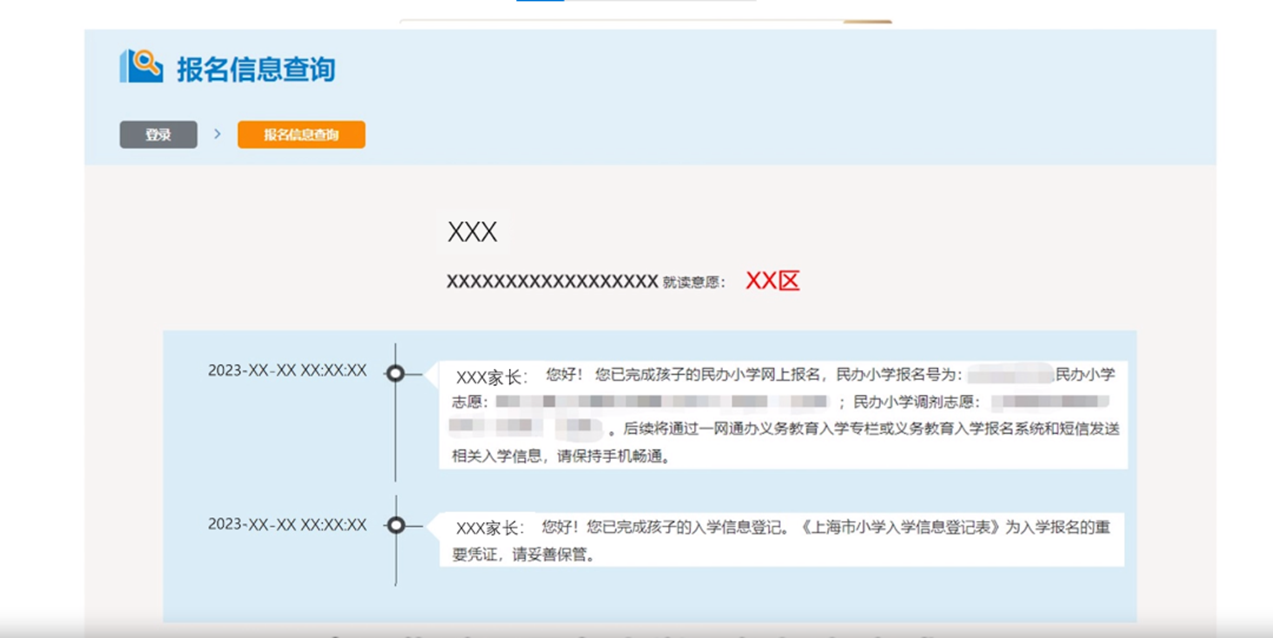Click the first 2023-XX-XX timestamp
Screen dimensions: 1273x638
287,371
